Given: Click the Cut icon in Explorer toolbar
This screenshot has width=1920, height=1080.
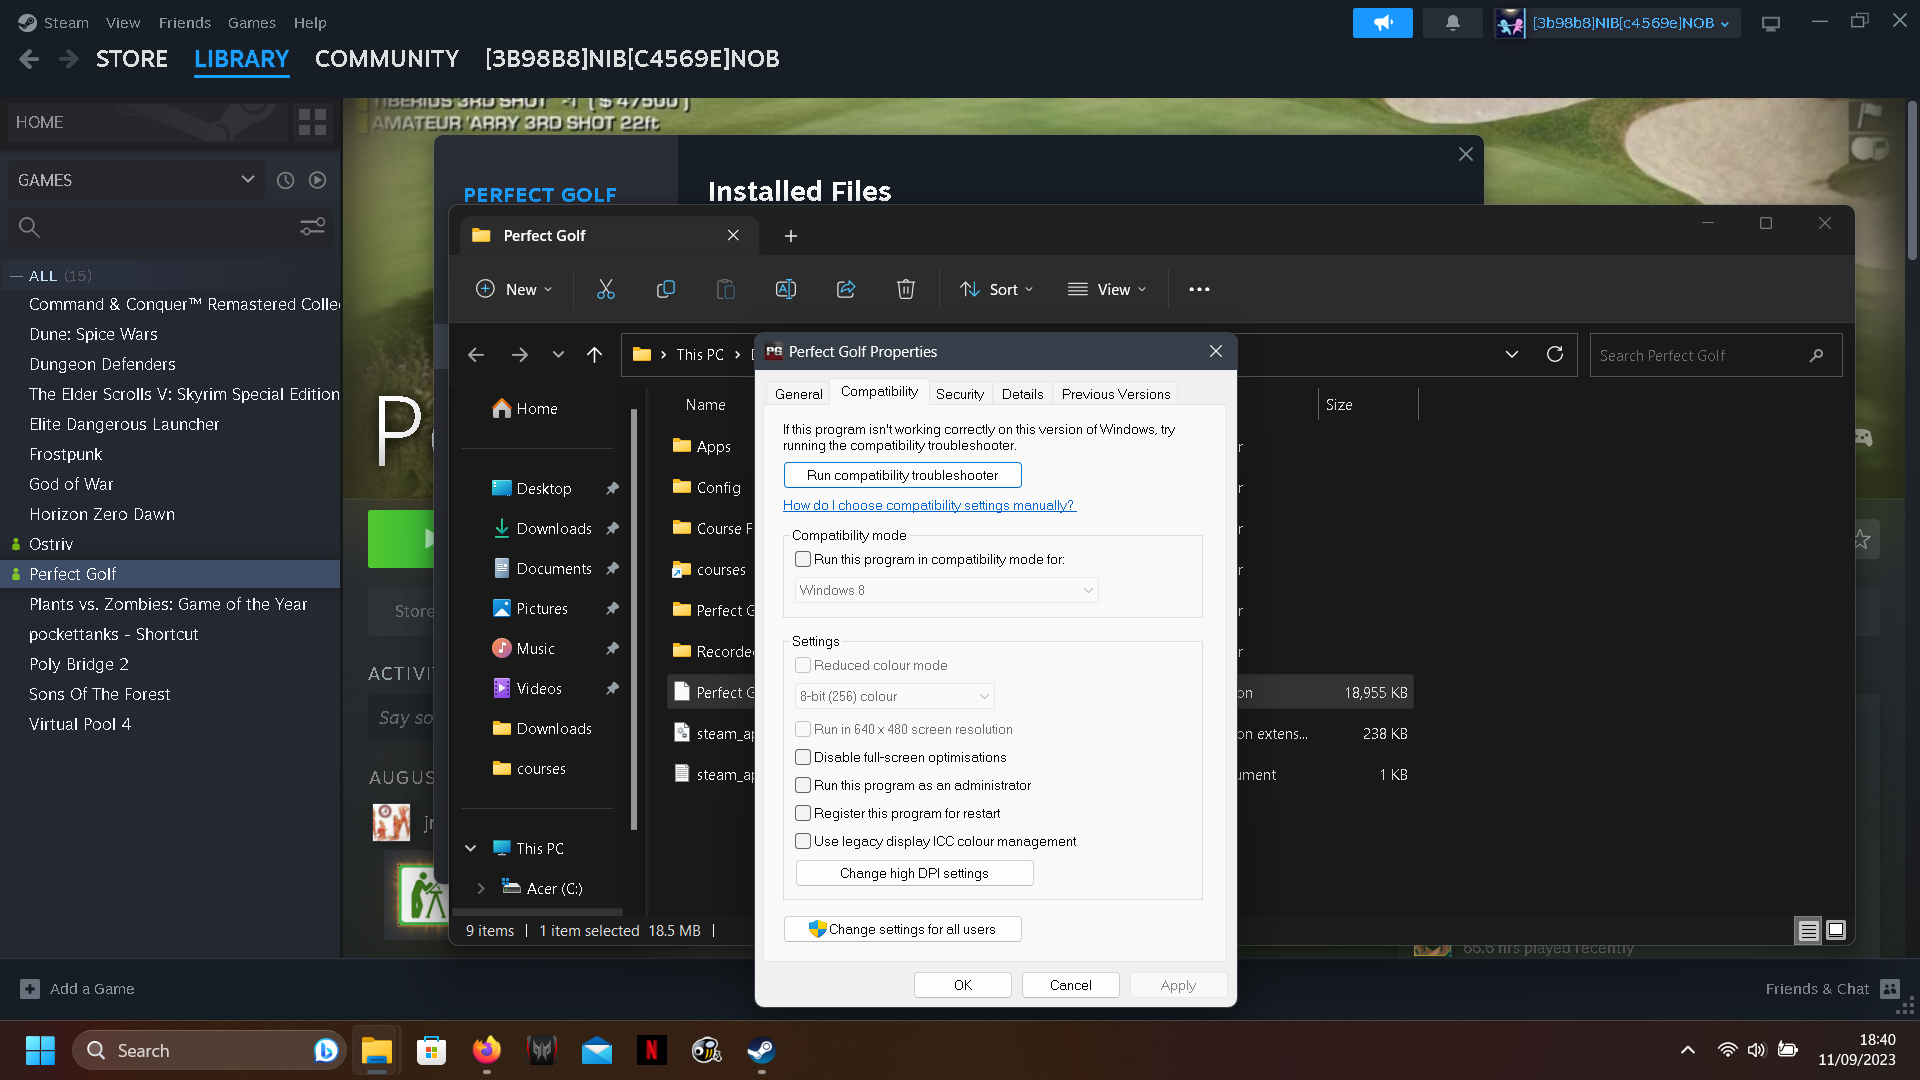Looking at the screenshot, I should 605,289.
